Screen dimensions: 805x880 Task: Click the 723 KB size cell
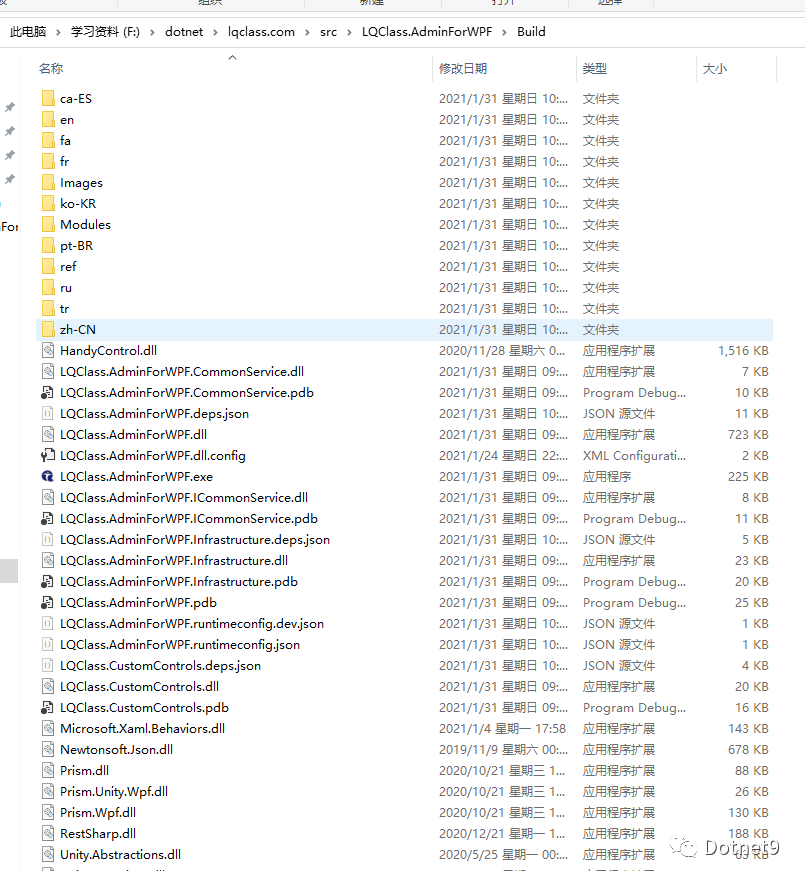[x=748, y=434]
